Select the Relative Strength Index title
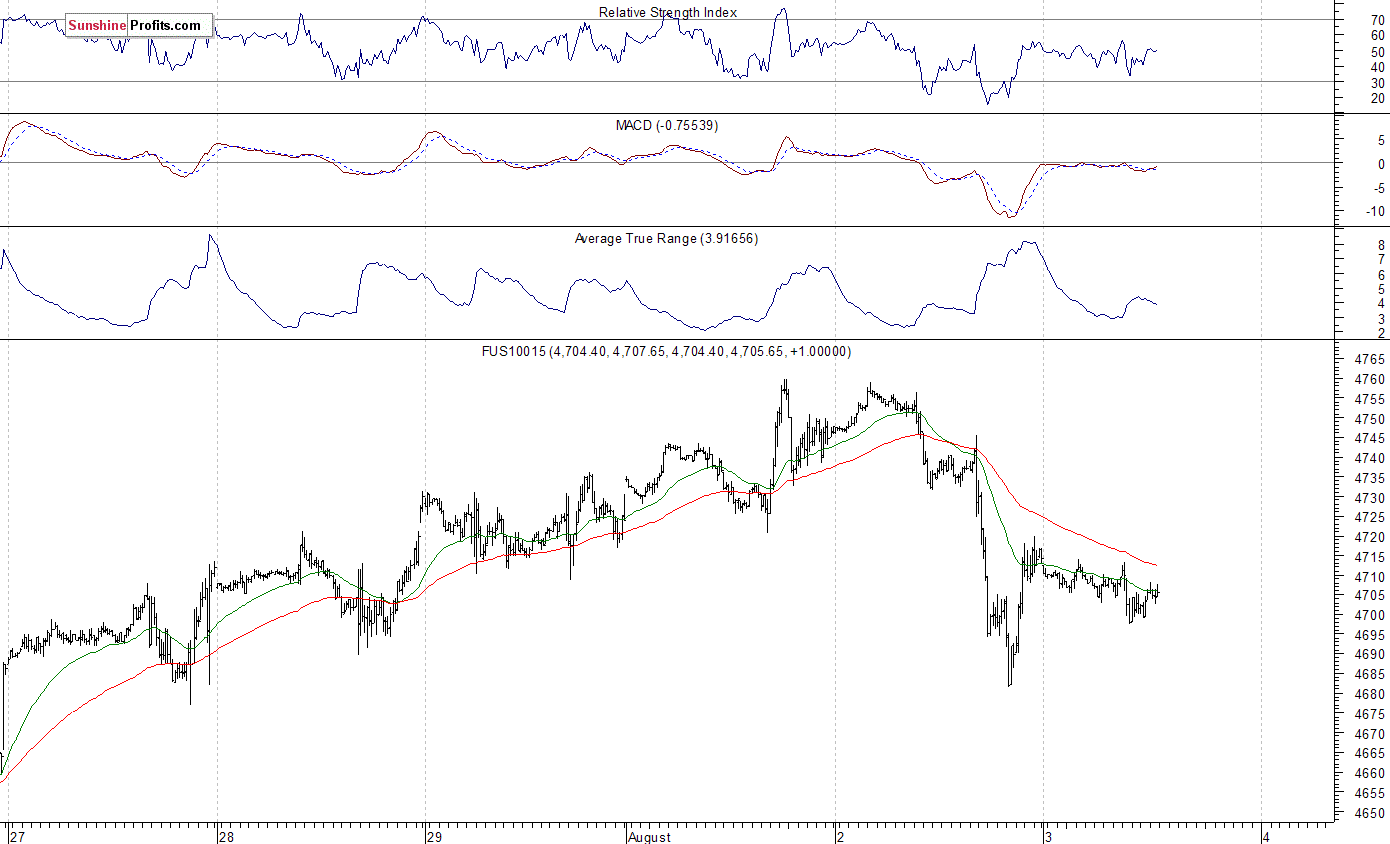 tap(668, 12)
